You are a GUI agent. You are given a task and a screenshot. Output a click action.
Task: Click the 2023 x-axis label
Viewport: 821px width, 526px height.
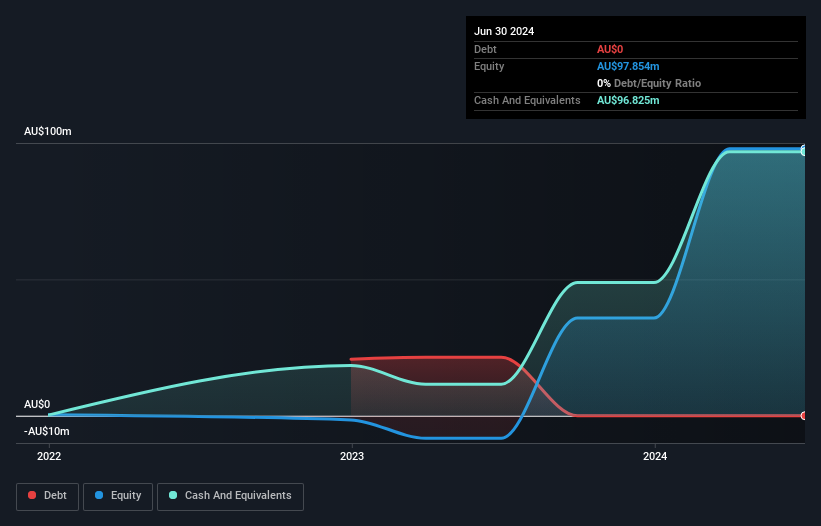352,456
